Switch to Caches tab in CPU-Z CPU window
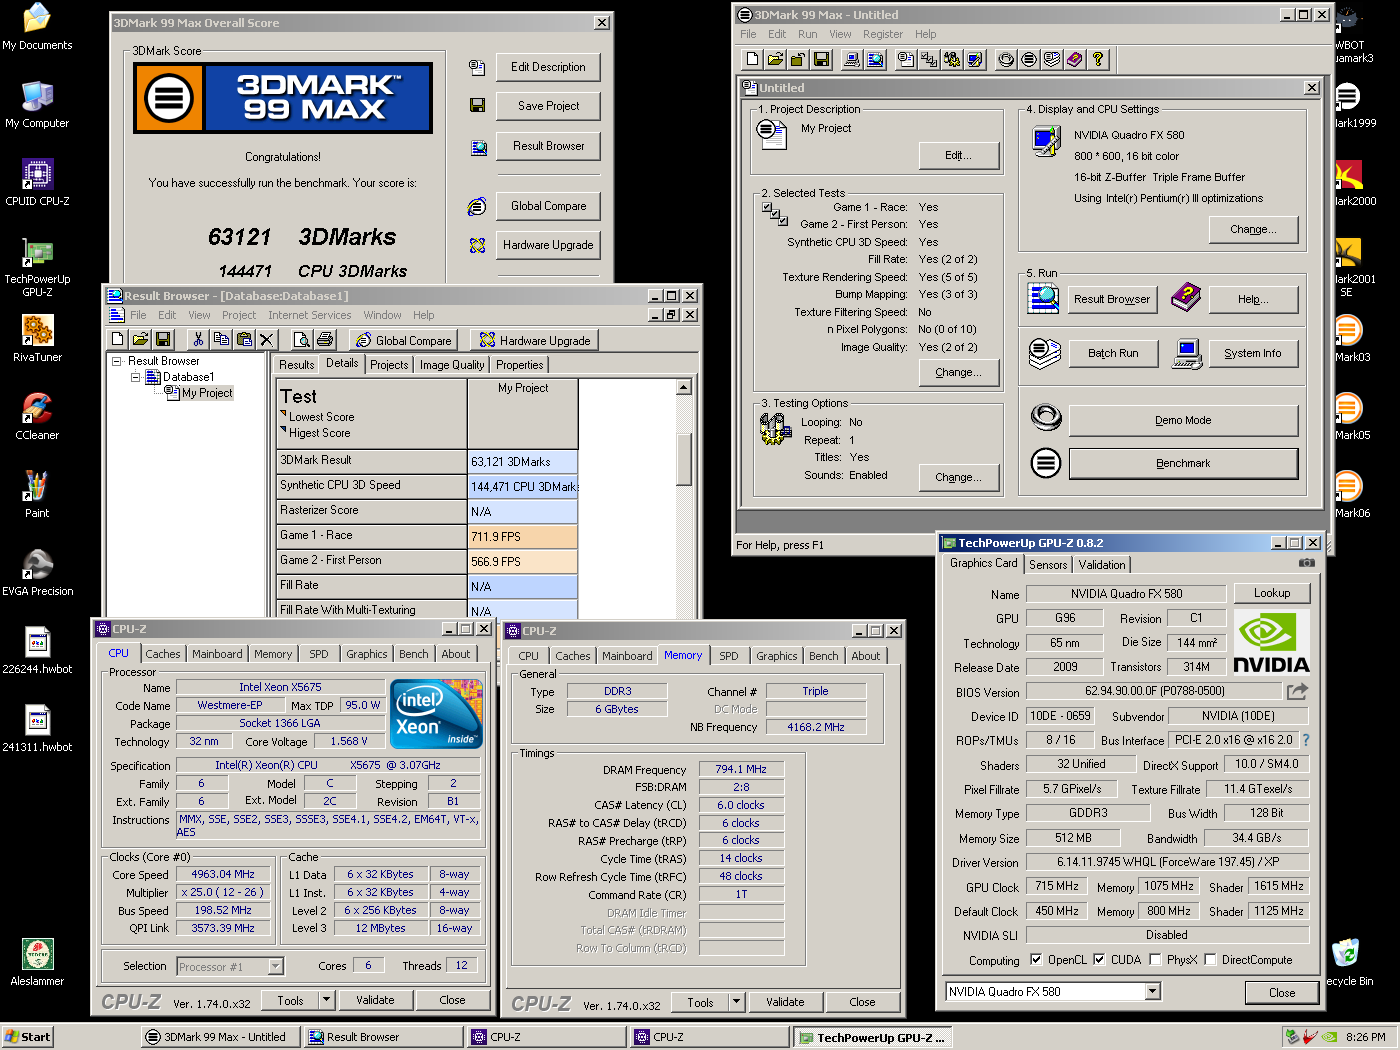This screenshot has width=1400, height=1050. [163, 654]
